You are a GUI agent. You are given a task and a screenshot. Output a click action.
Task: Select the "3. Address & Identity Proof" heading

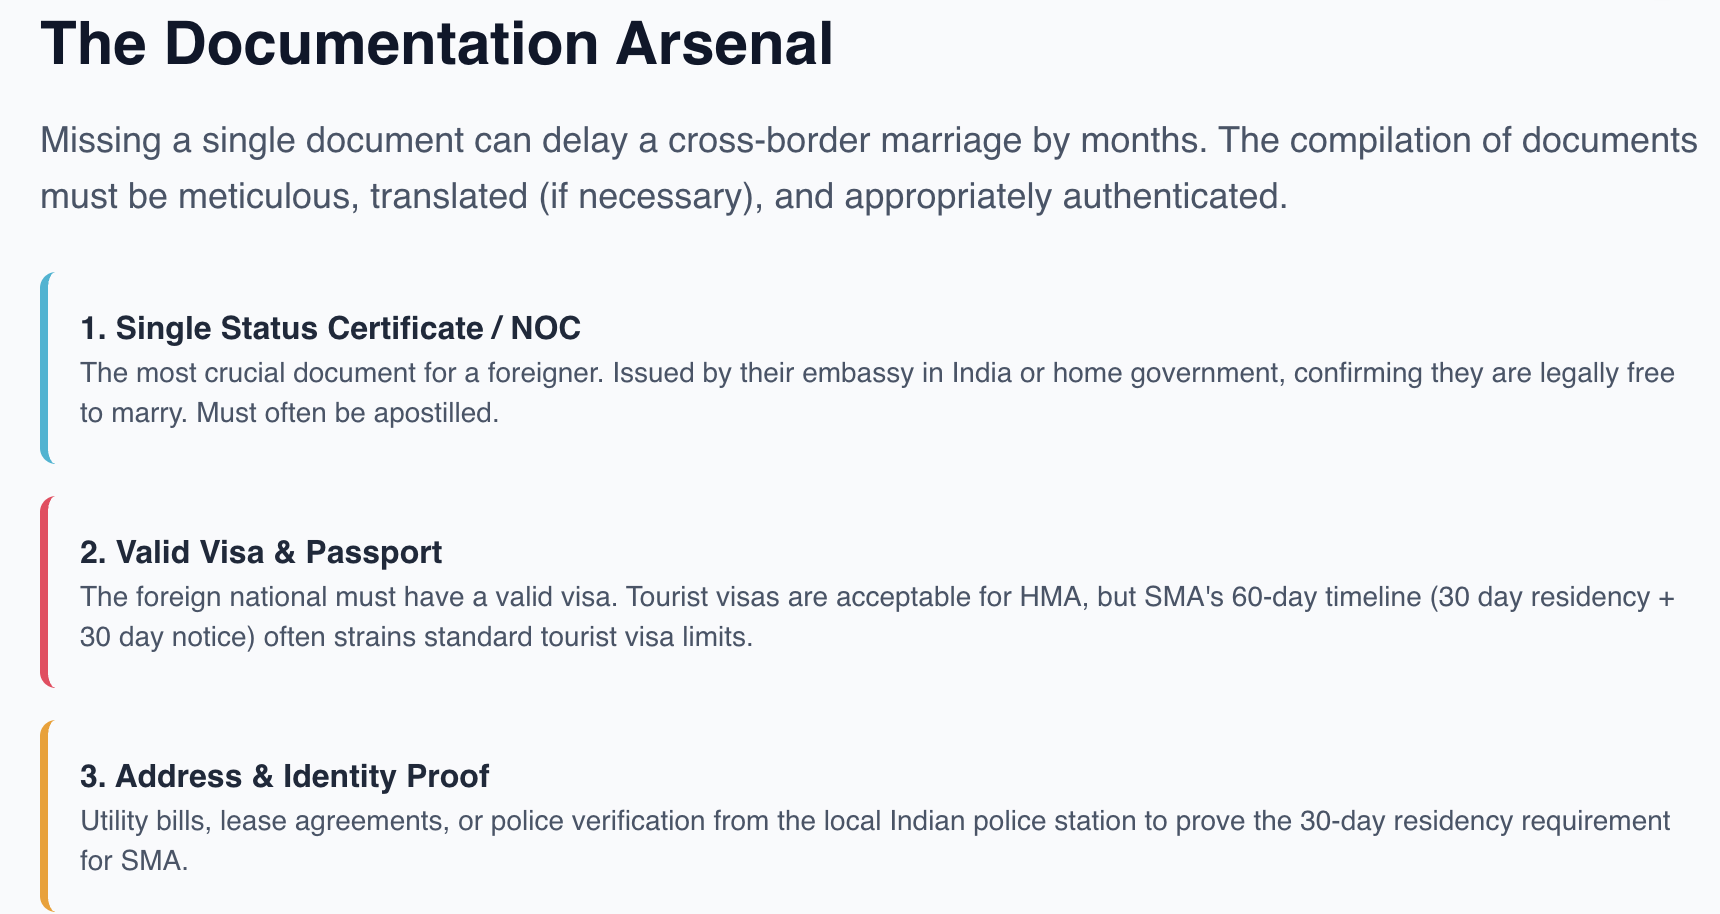point(284,776)
